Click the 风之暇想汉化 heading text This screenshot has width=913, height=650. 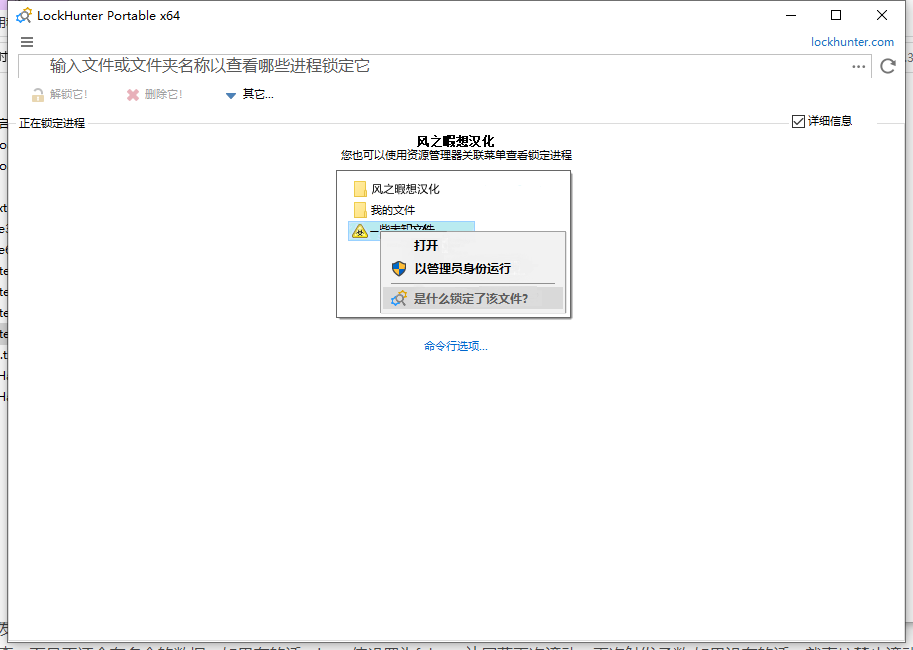click(455, 141)
